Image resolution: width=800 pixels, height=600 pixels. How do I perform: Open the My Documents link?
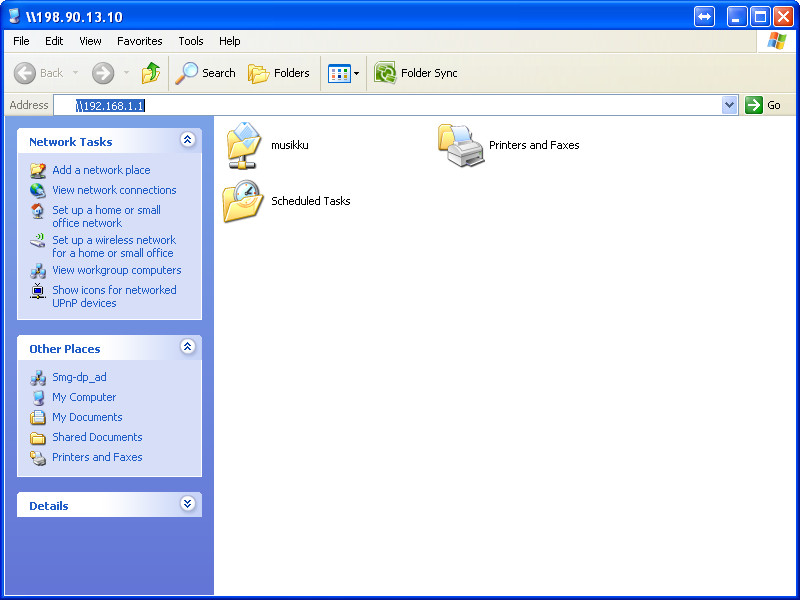(87, 417)
